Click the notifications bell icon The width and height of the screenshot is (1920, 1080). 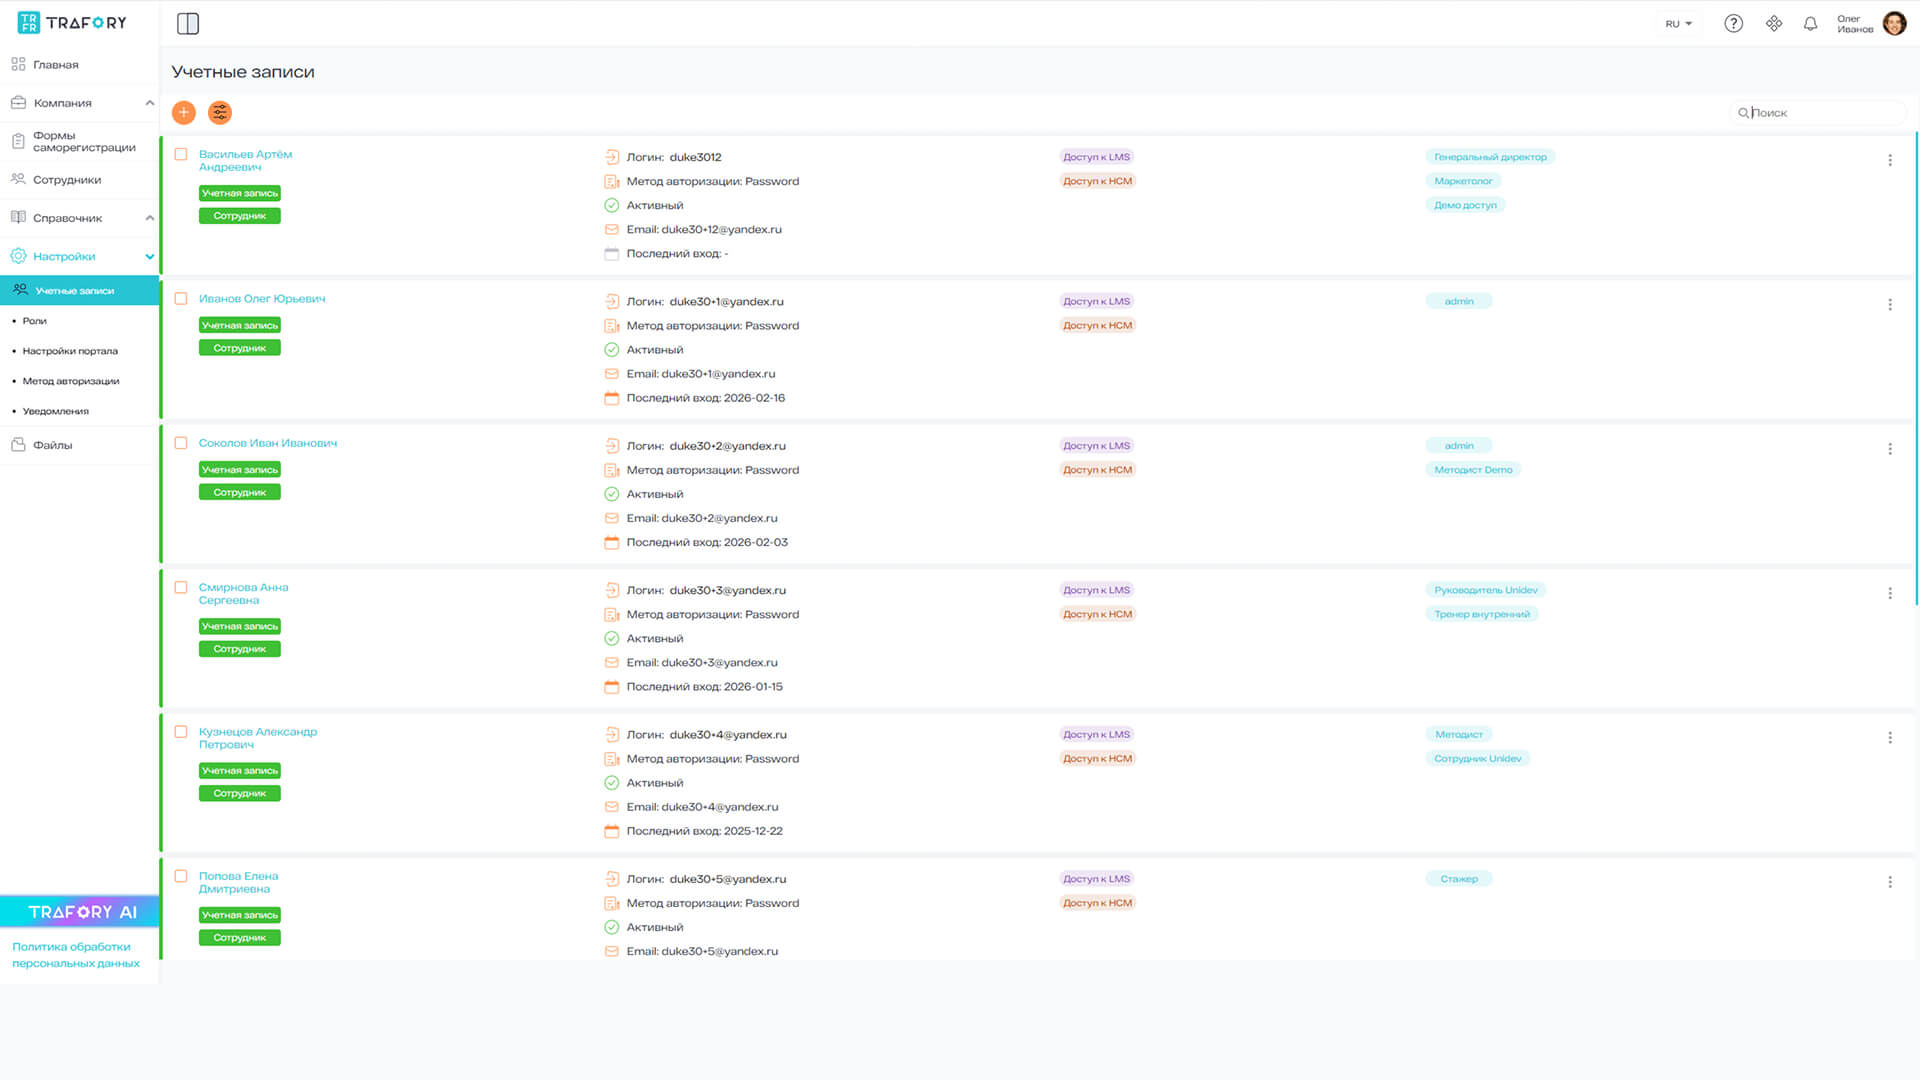(1810, 24)
